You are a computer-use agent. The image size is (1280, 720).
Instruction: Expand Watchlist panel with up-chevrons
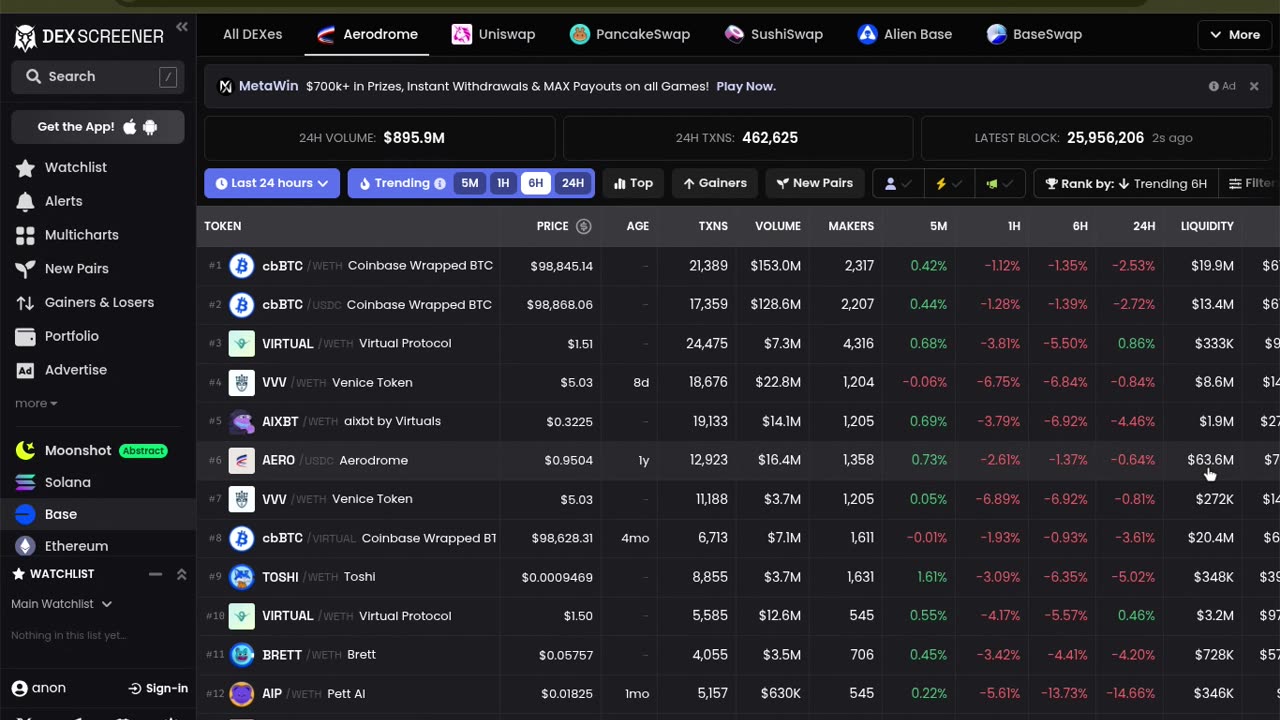[181, 574]
